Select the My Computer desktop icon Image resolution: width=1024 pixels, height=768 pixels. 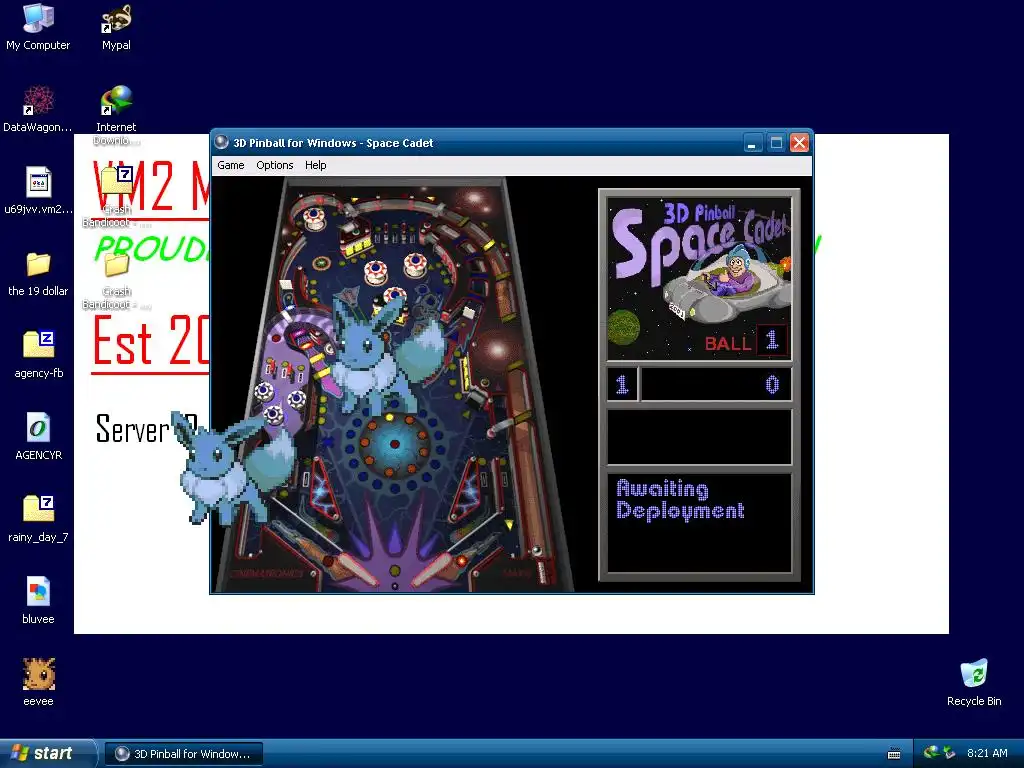[38, 27]
